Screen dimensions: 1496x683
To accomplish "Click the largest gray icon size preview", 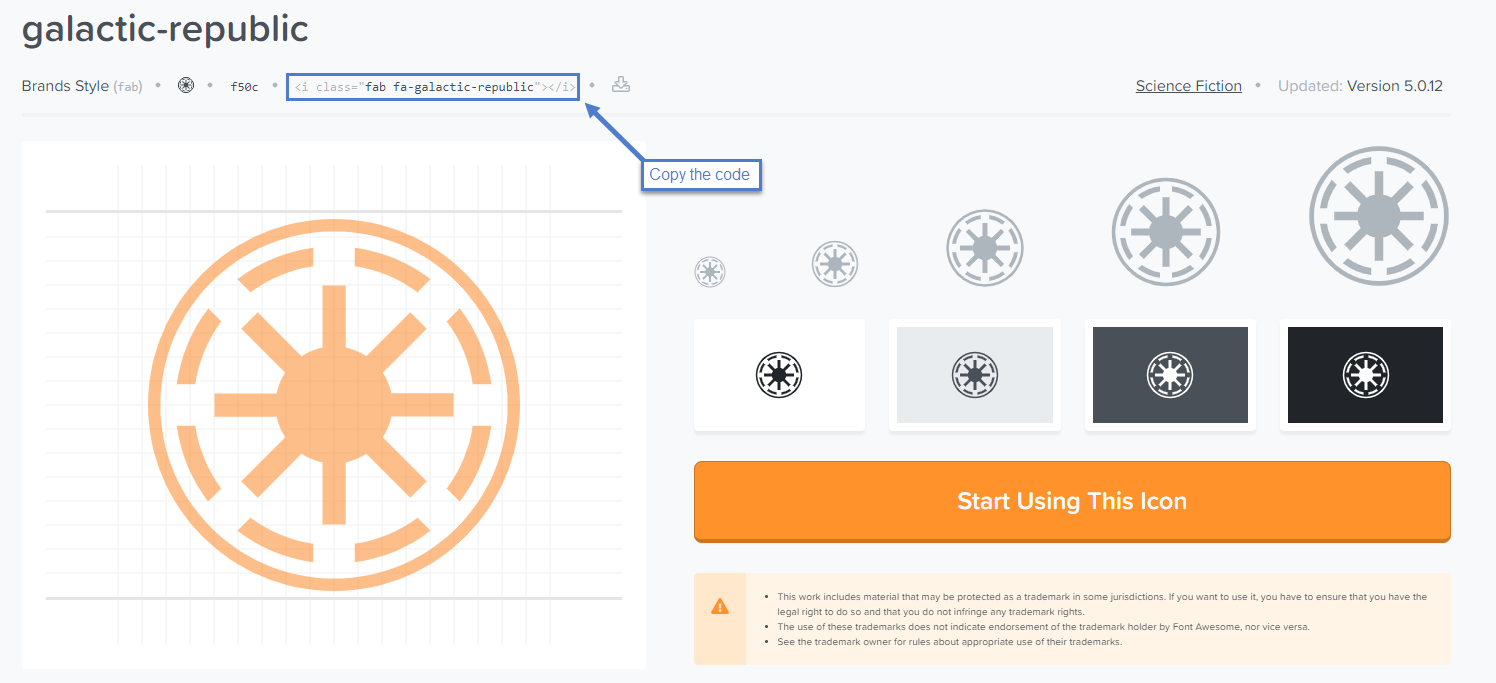I will pos(1379,216).
